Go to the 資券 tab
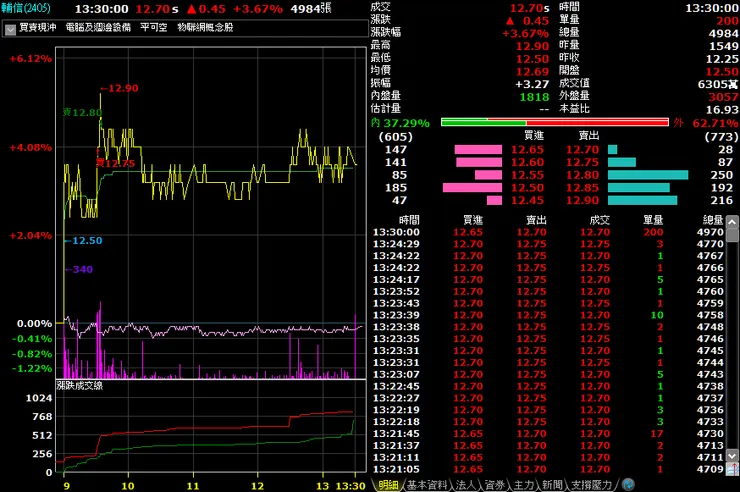This screenshot has height=492, width=740. (x=495, y=485)
